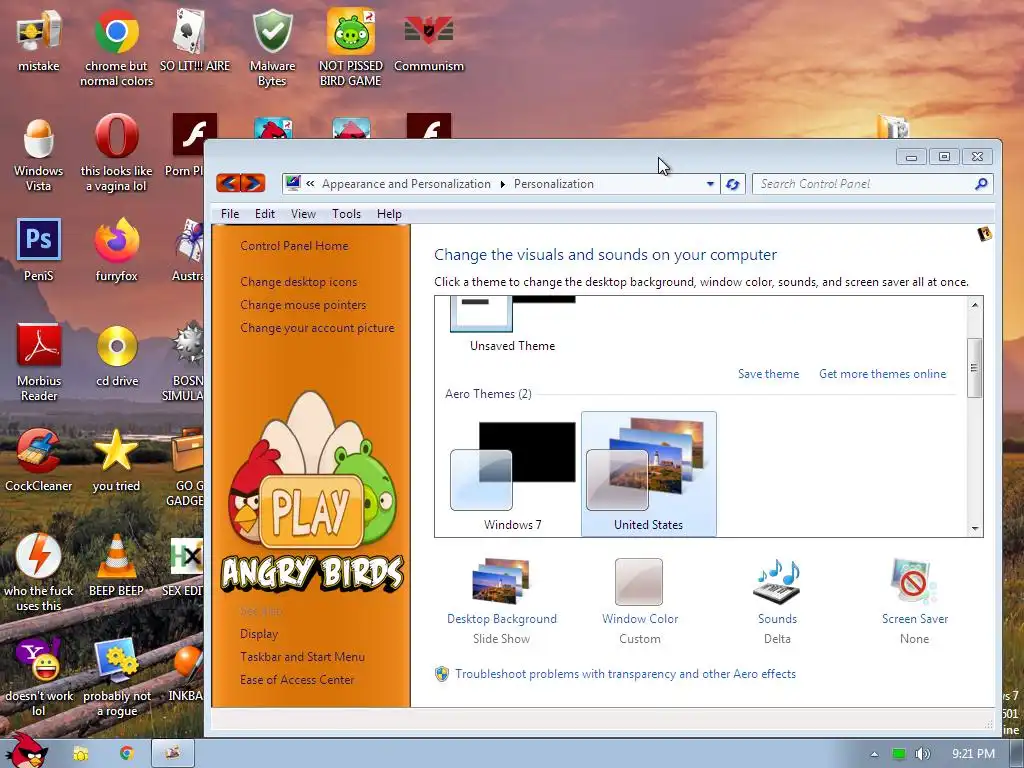
Task: Open the Photoshop 'Ps' desktop icon
Action: tap(39, 240)
